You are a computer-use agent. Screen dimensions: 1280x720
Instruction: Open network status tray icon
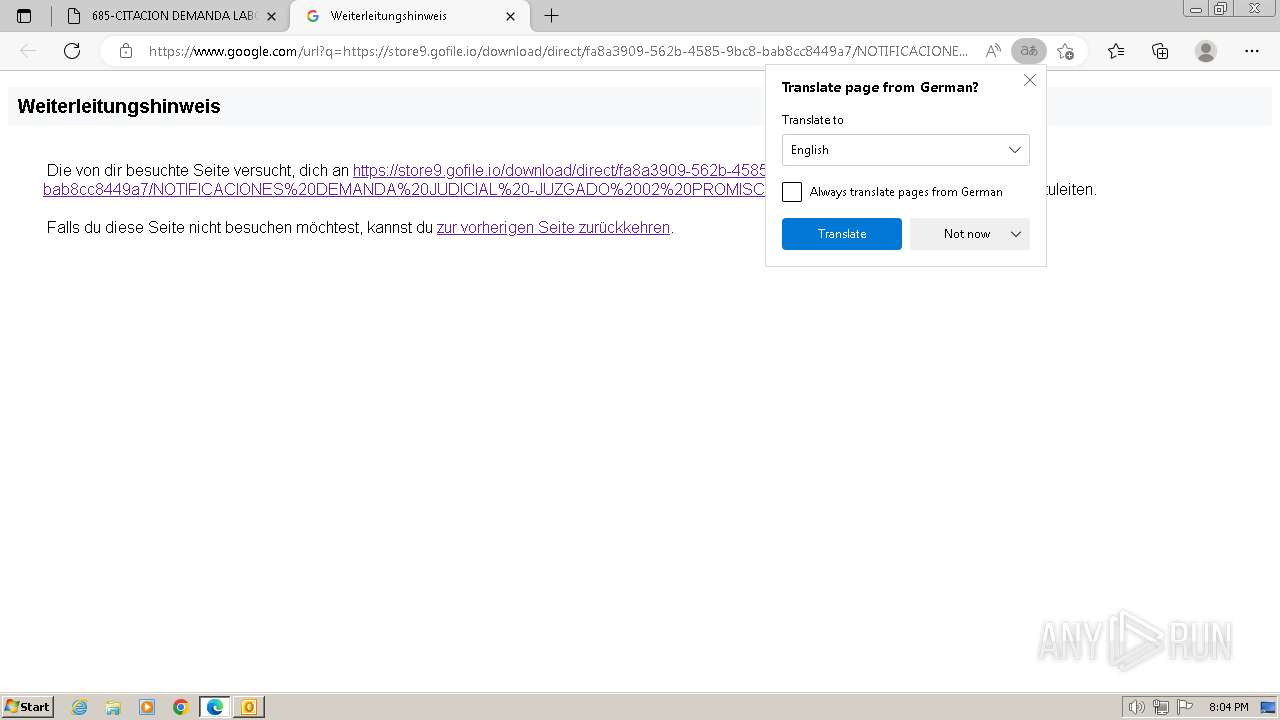coord(1161,707)
